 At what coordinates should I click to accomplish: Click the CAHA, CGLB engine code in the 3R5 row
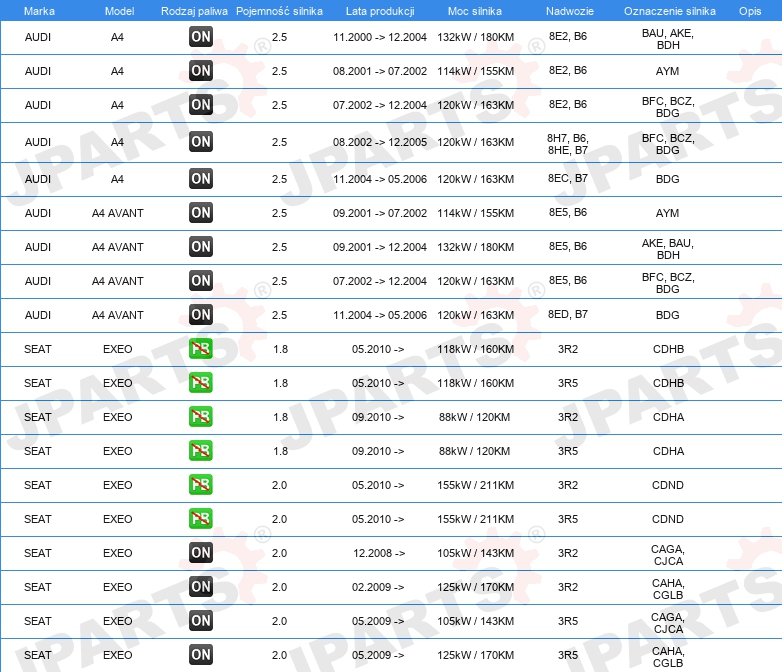click(x=668, y=657)
